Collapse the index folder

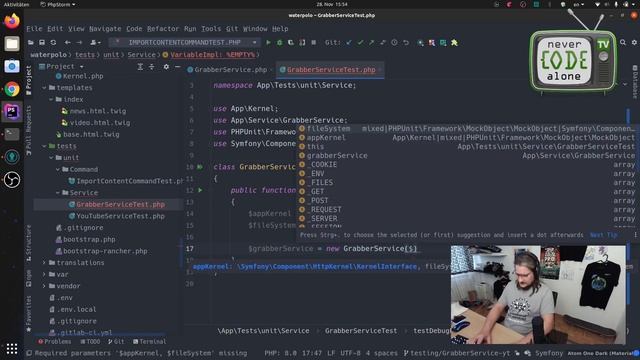pyautogui.click(x=51, y=99)
